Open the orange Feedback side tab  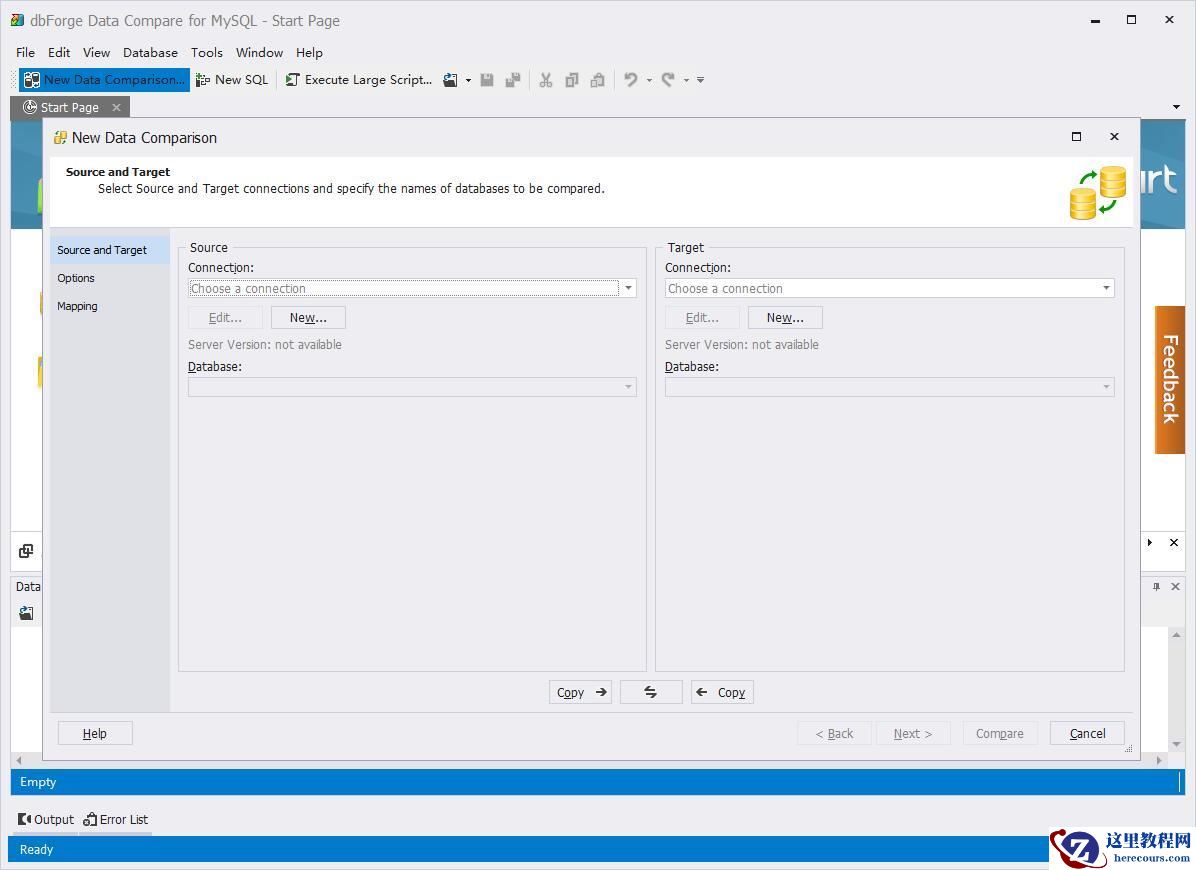[x=1170, y=379]
